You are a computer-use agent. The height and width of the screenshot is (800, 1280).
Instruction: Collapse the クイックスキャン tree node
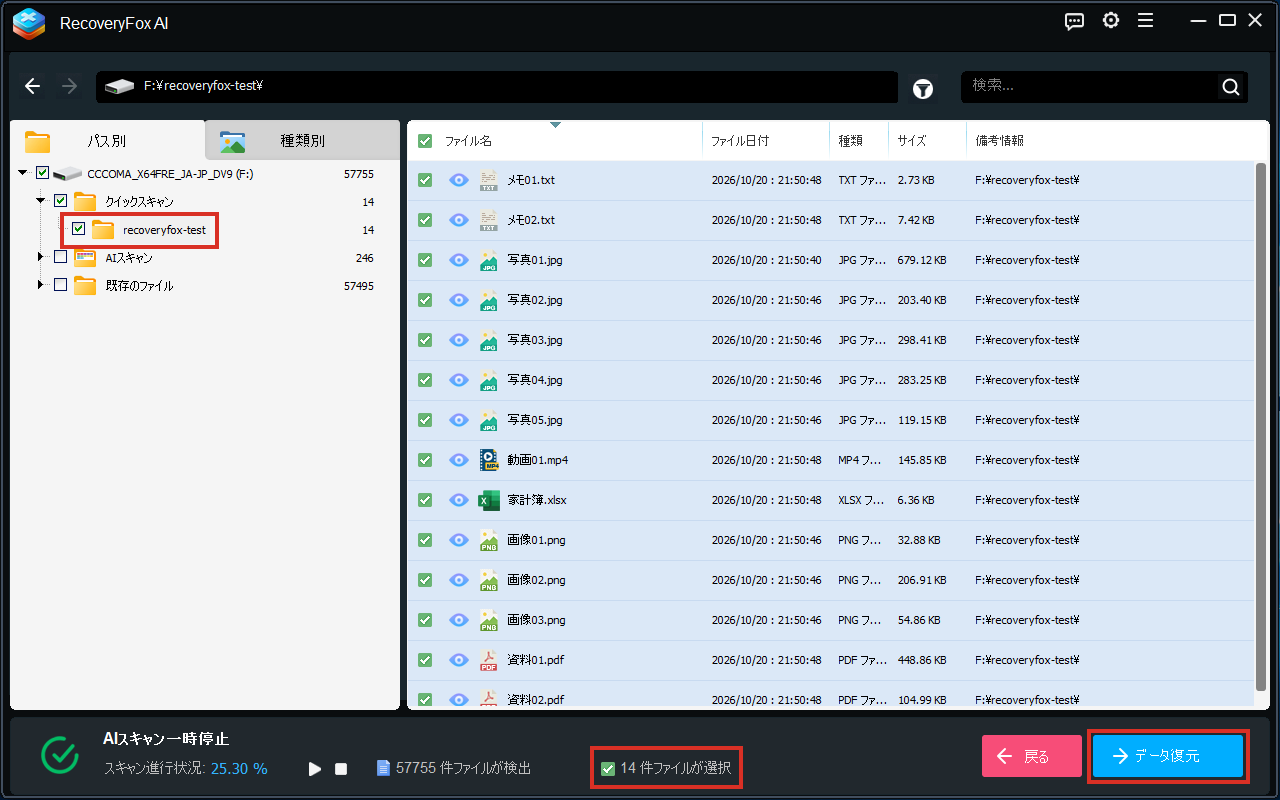tap(41, 201)
